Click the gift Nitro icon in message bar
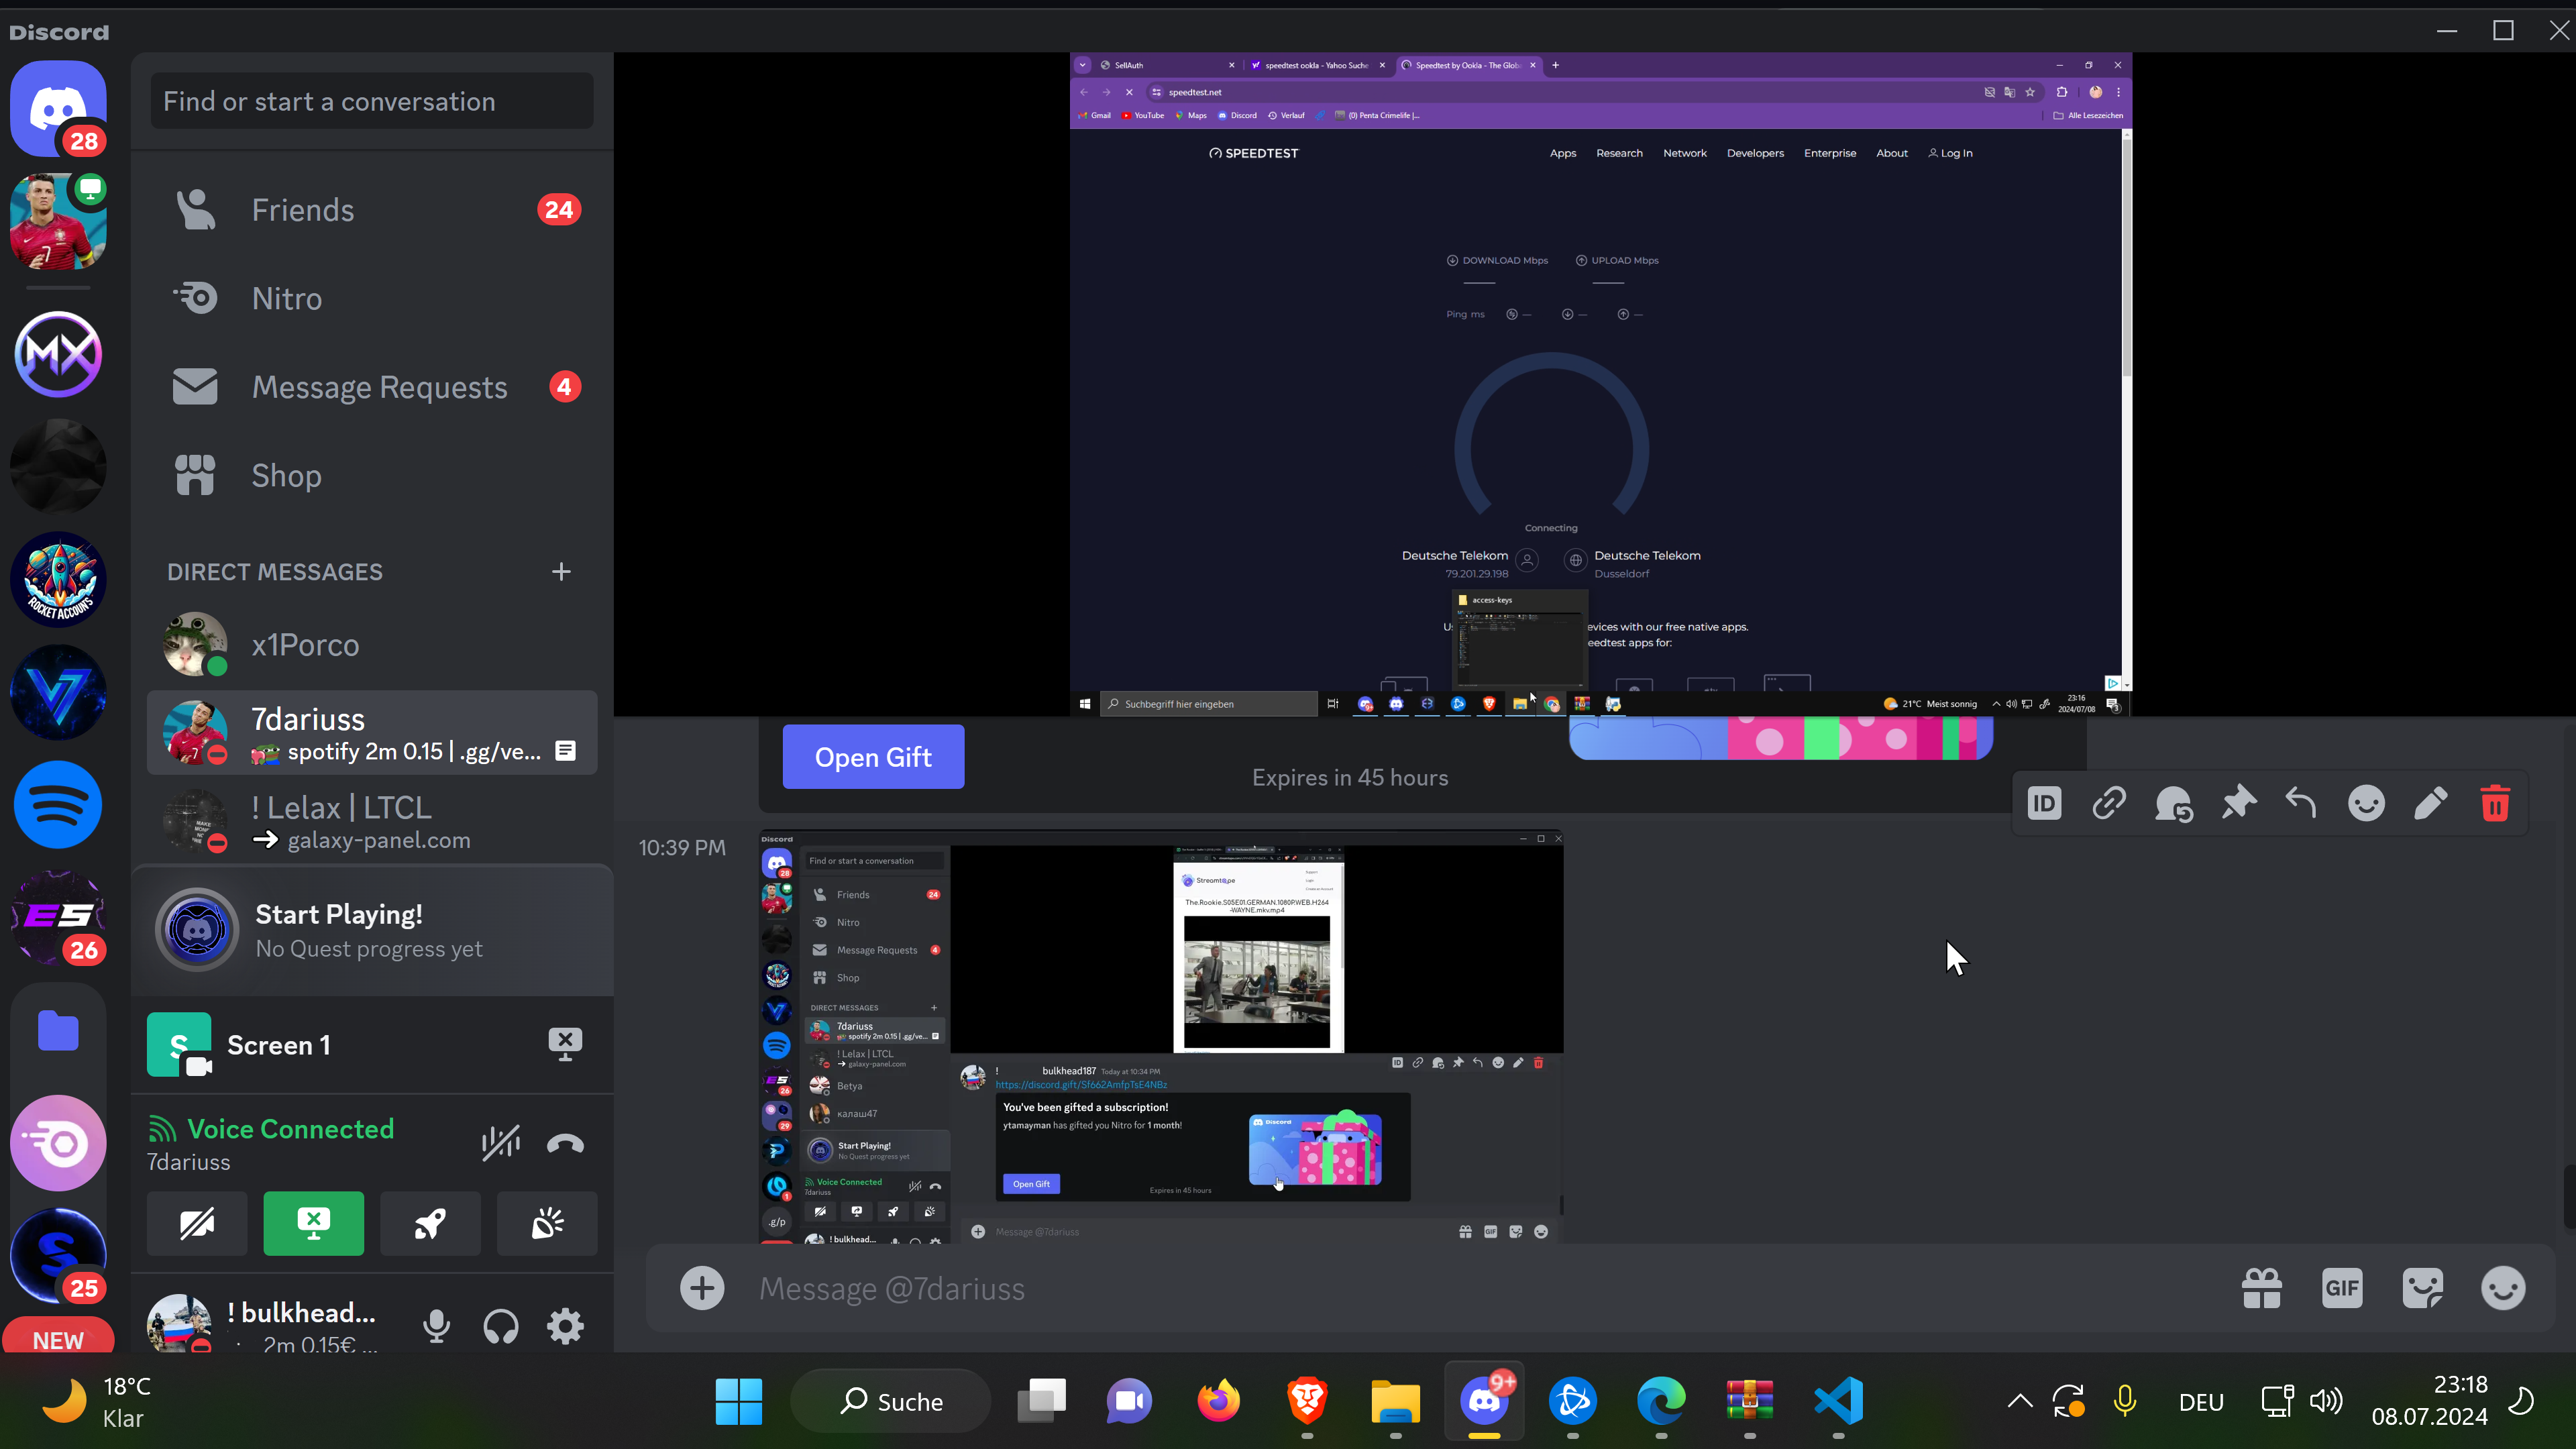This screenshot has width=2576, height=1449. point(2262,1288)
